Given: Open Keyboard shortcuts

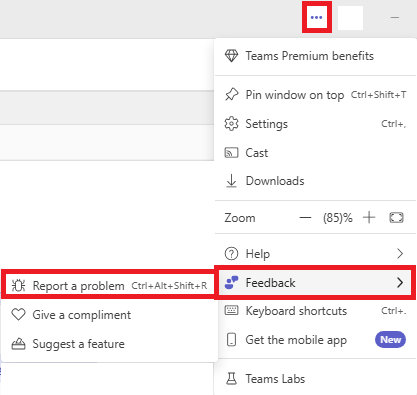Looking at the screenshot, I should (x=315, y=311).
